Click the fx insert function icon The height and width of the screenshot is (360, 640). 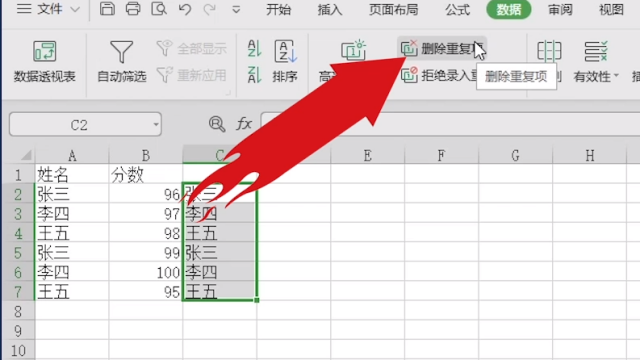click(x=244, y=124)
